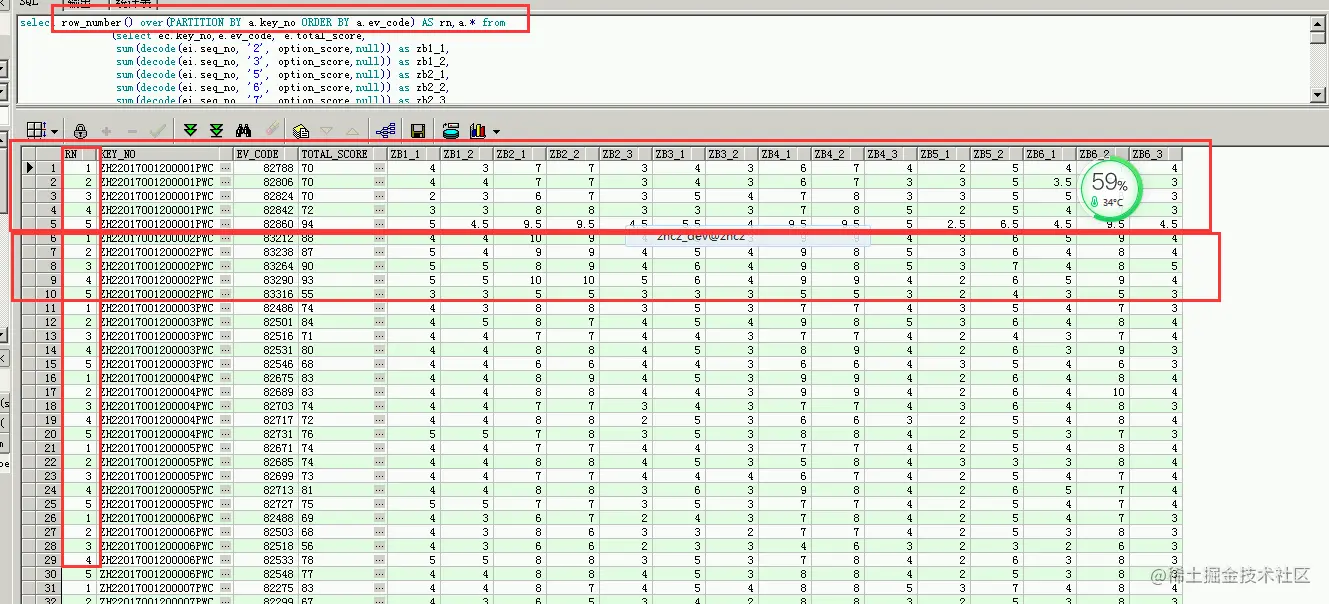Click the delete record minus icon
This screenshot has width=1329, height=604.
(x=131, y=130)
